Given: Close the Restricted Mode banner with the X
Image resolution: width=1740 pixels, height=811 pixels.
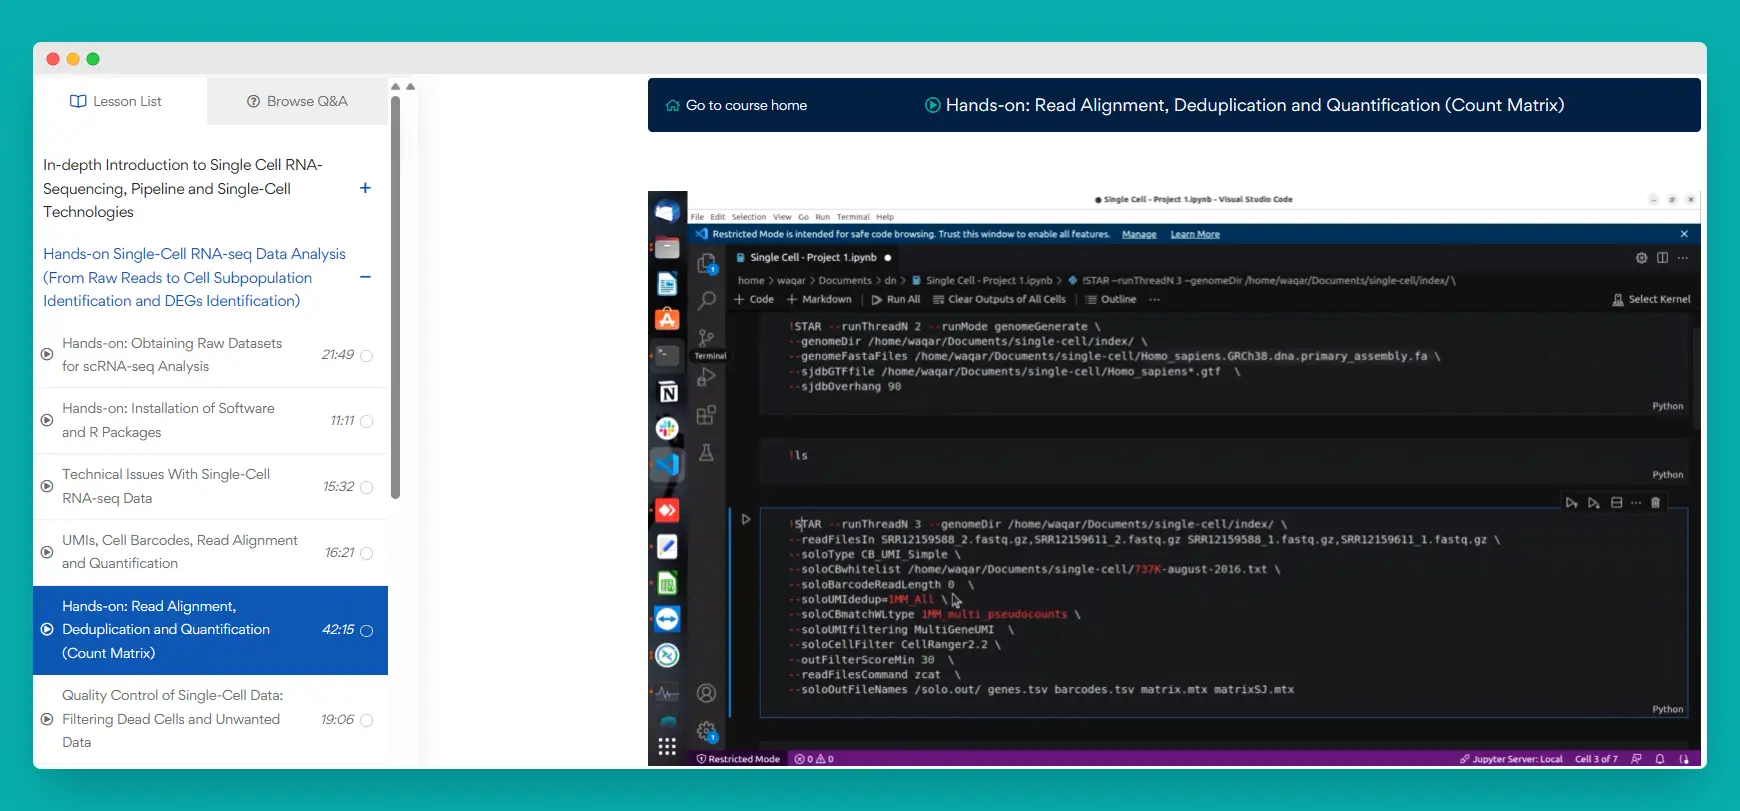Looking at the screenshot, I should (1684, 234).
